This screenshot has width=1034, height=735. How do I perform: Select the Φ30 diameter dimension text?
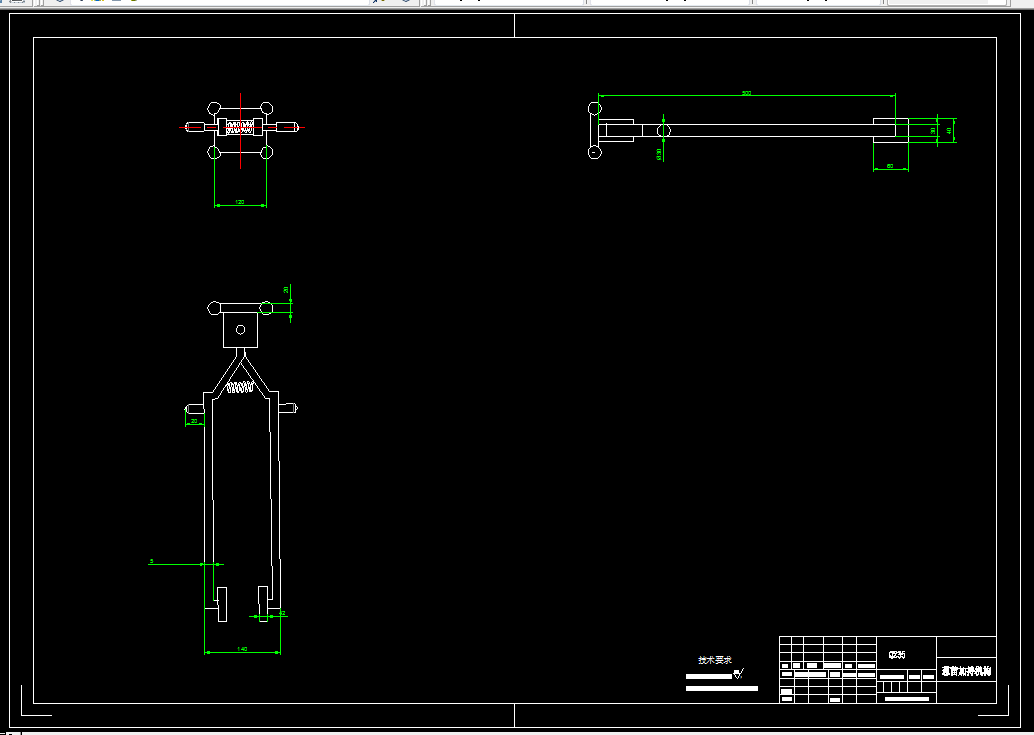pyautogui.click(x=659, y=154)
